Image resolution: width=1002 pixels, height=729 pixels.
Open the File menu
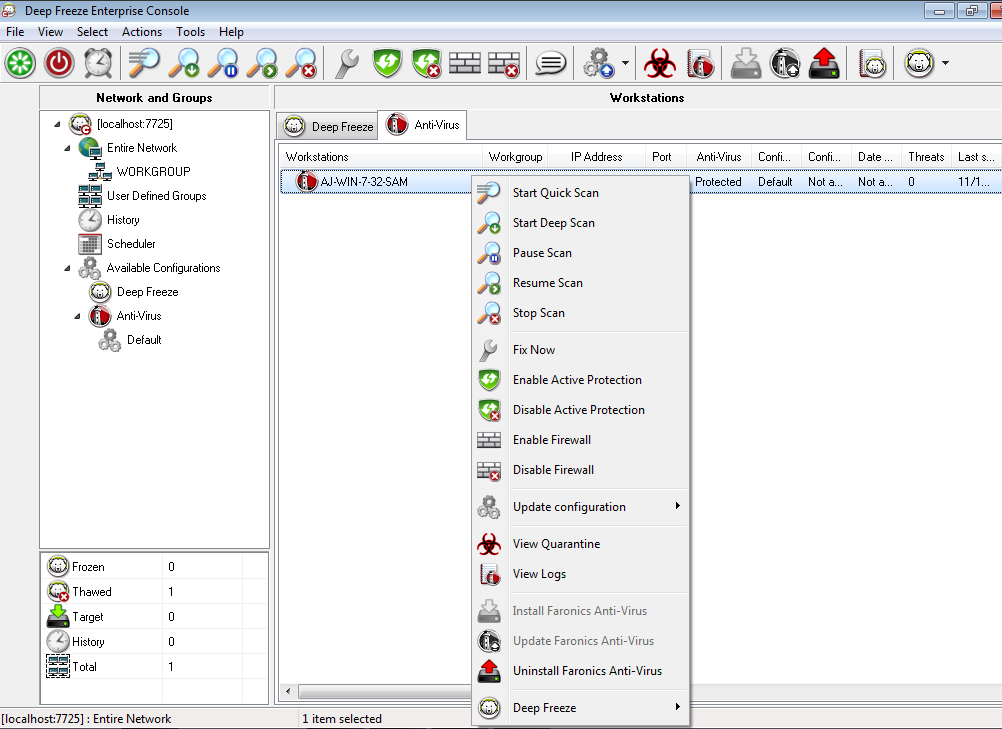[15, 32]
